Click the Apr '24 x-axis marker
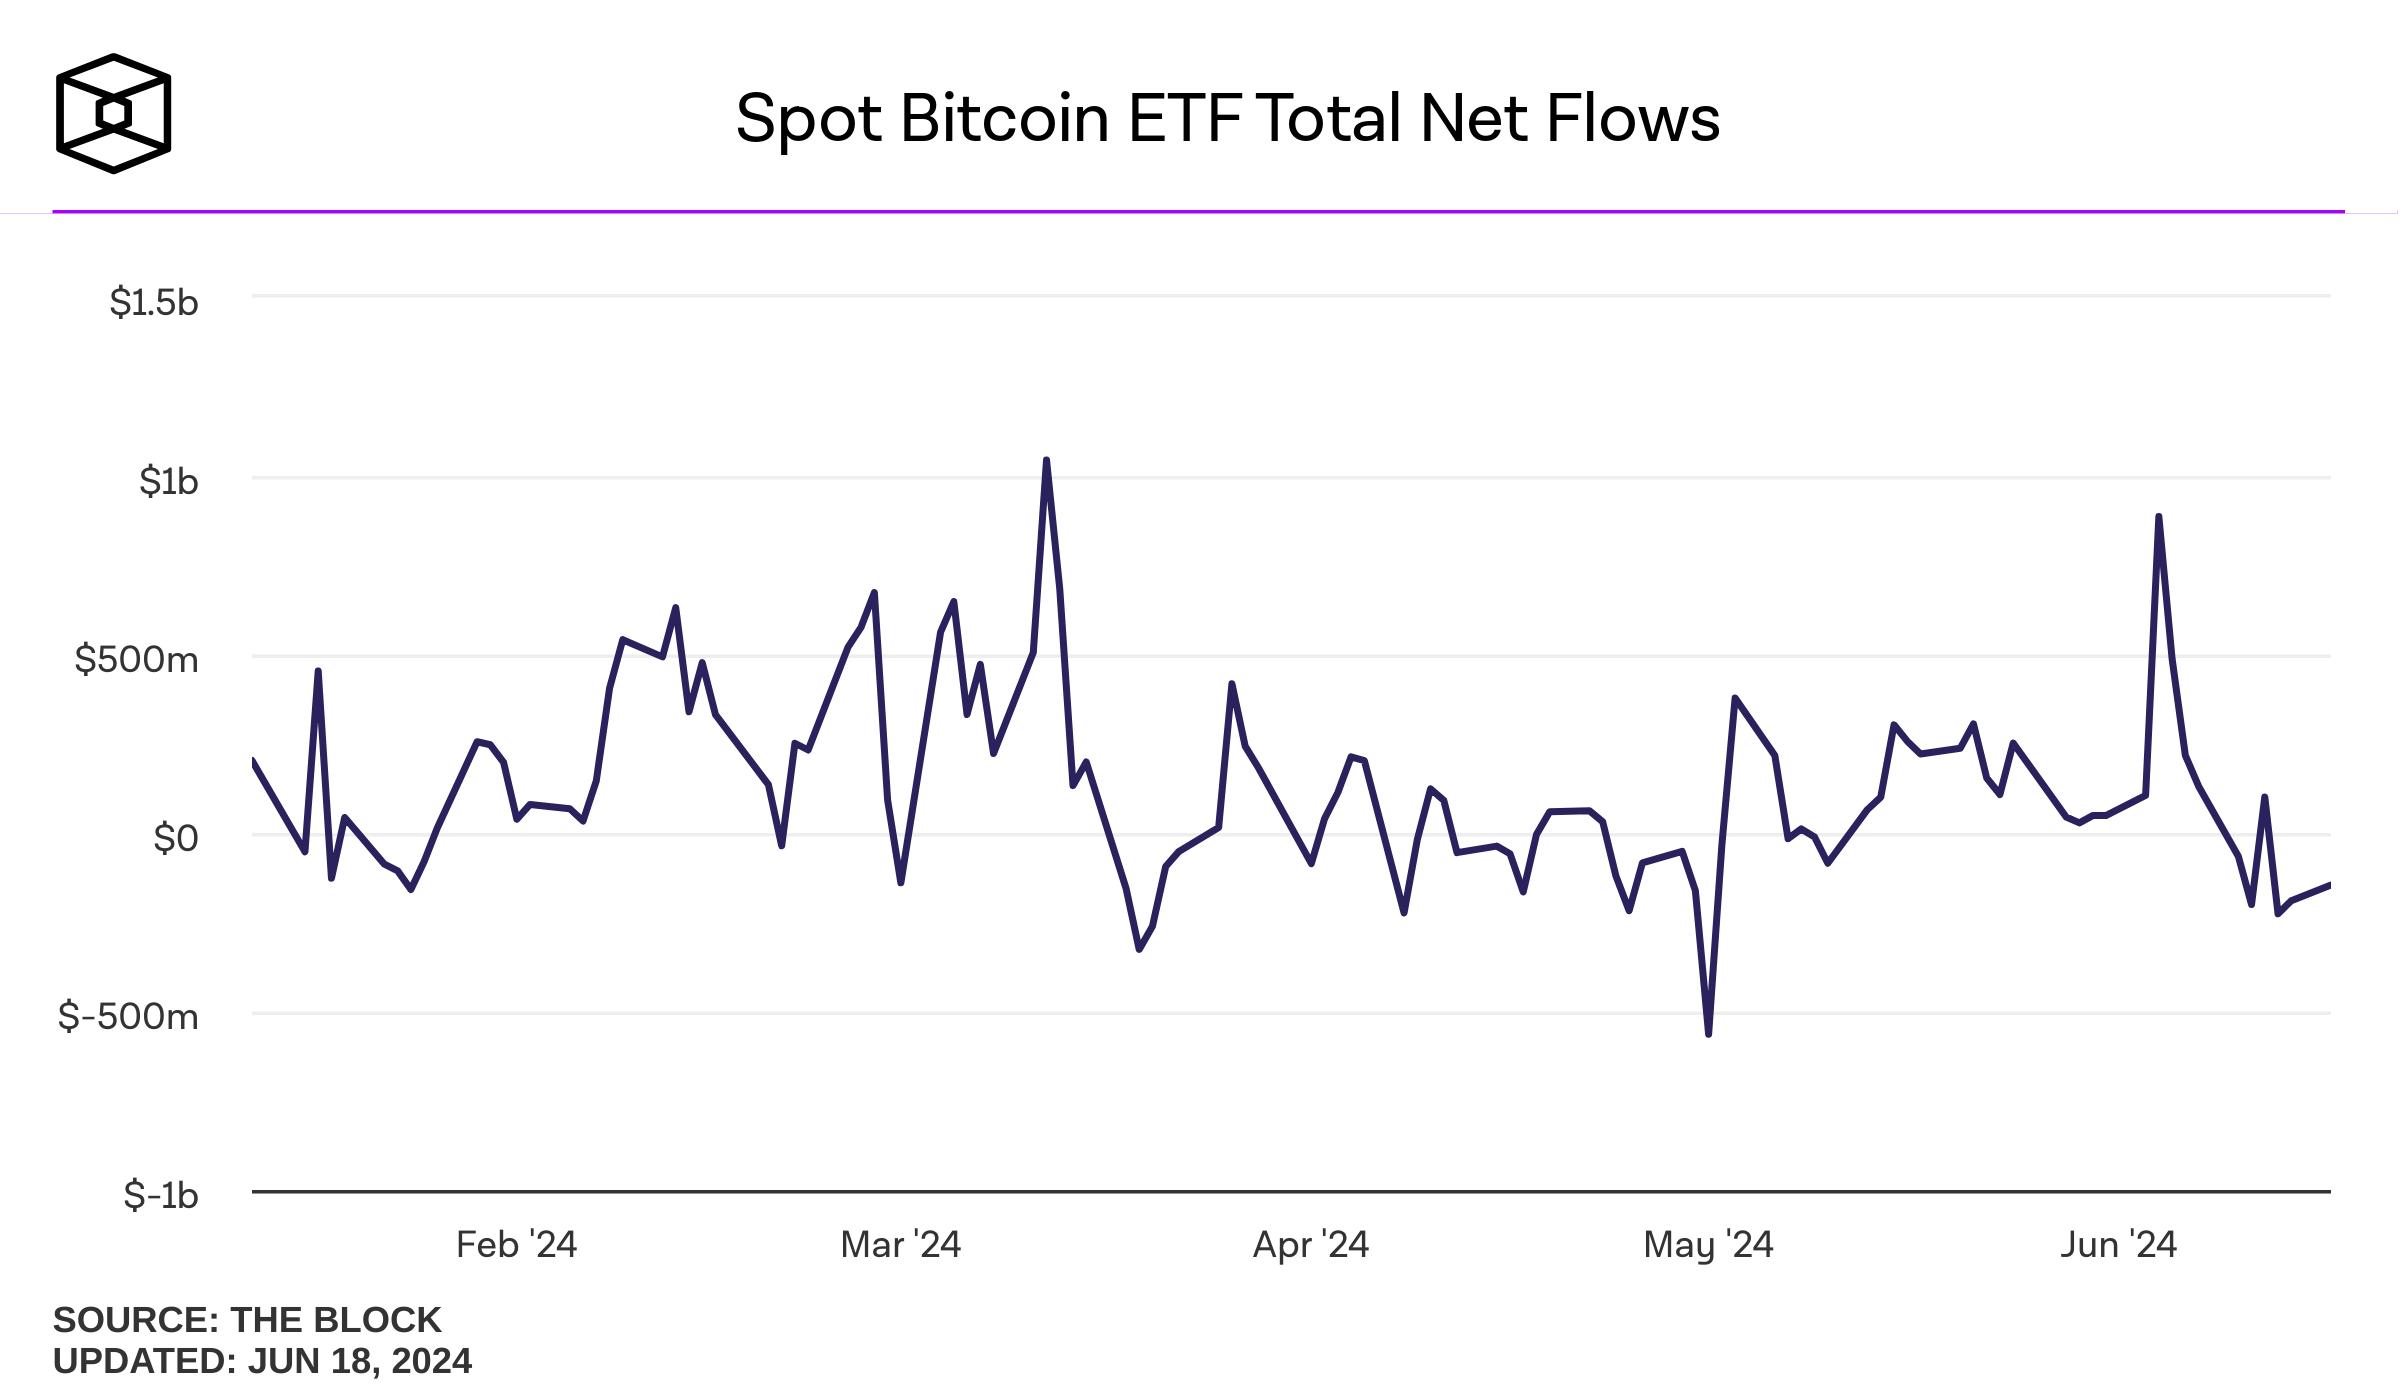 coord(1310,1245)
